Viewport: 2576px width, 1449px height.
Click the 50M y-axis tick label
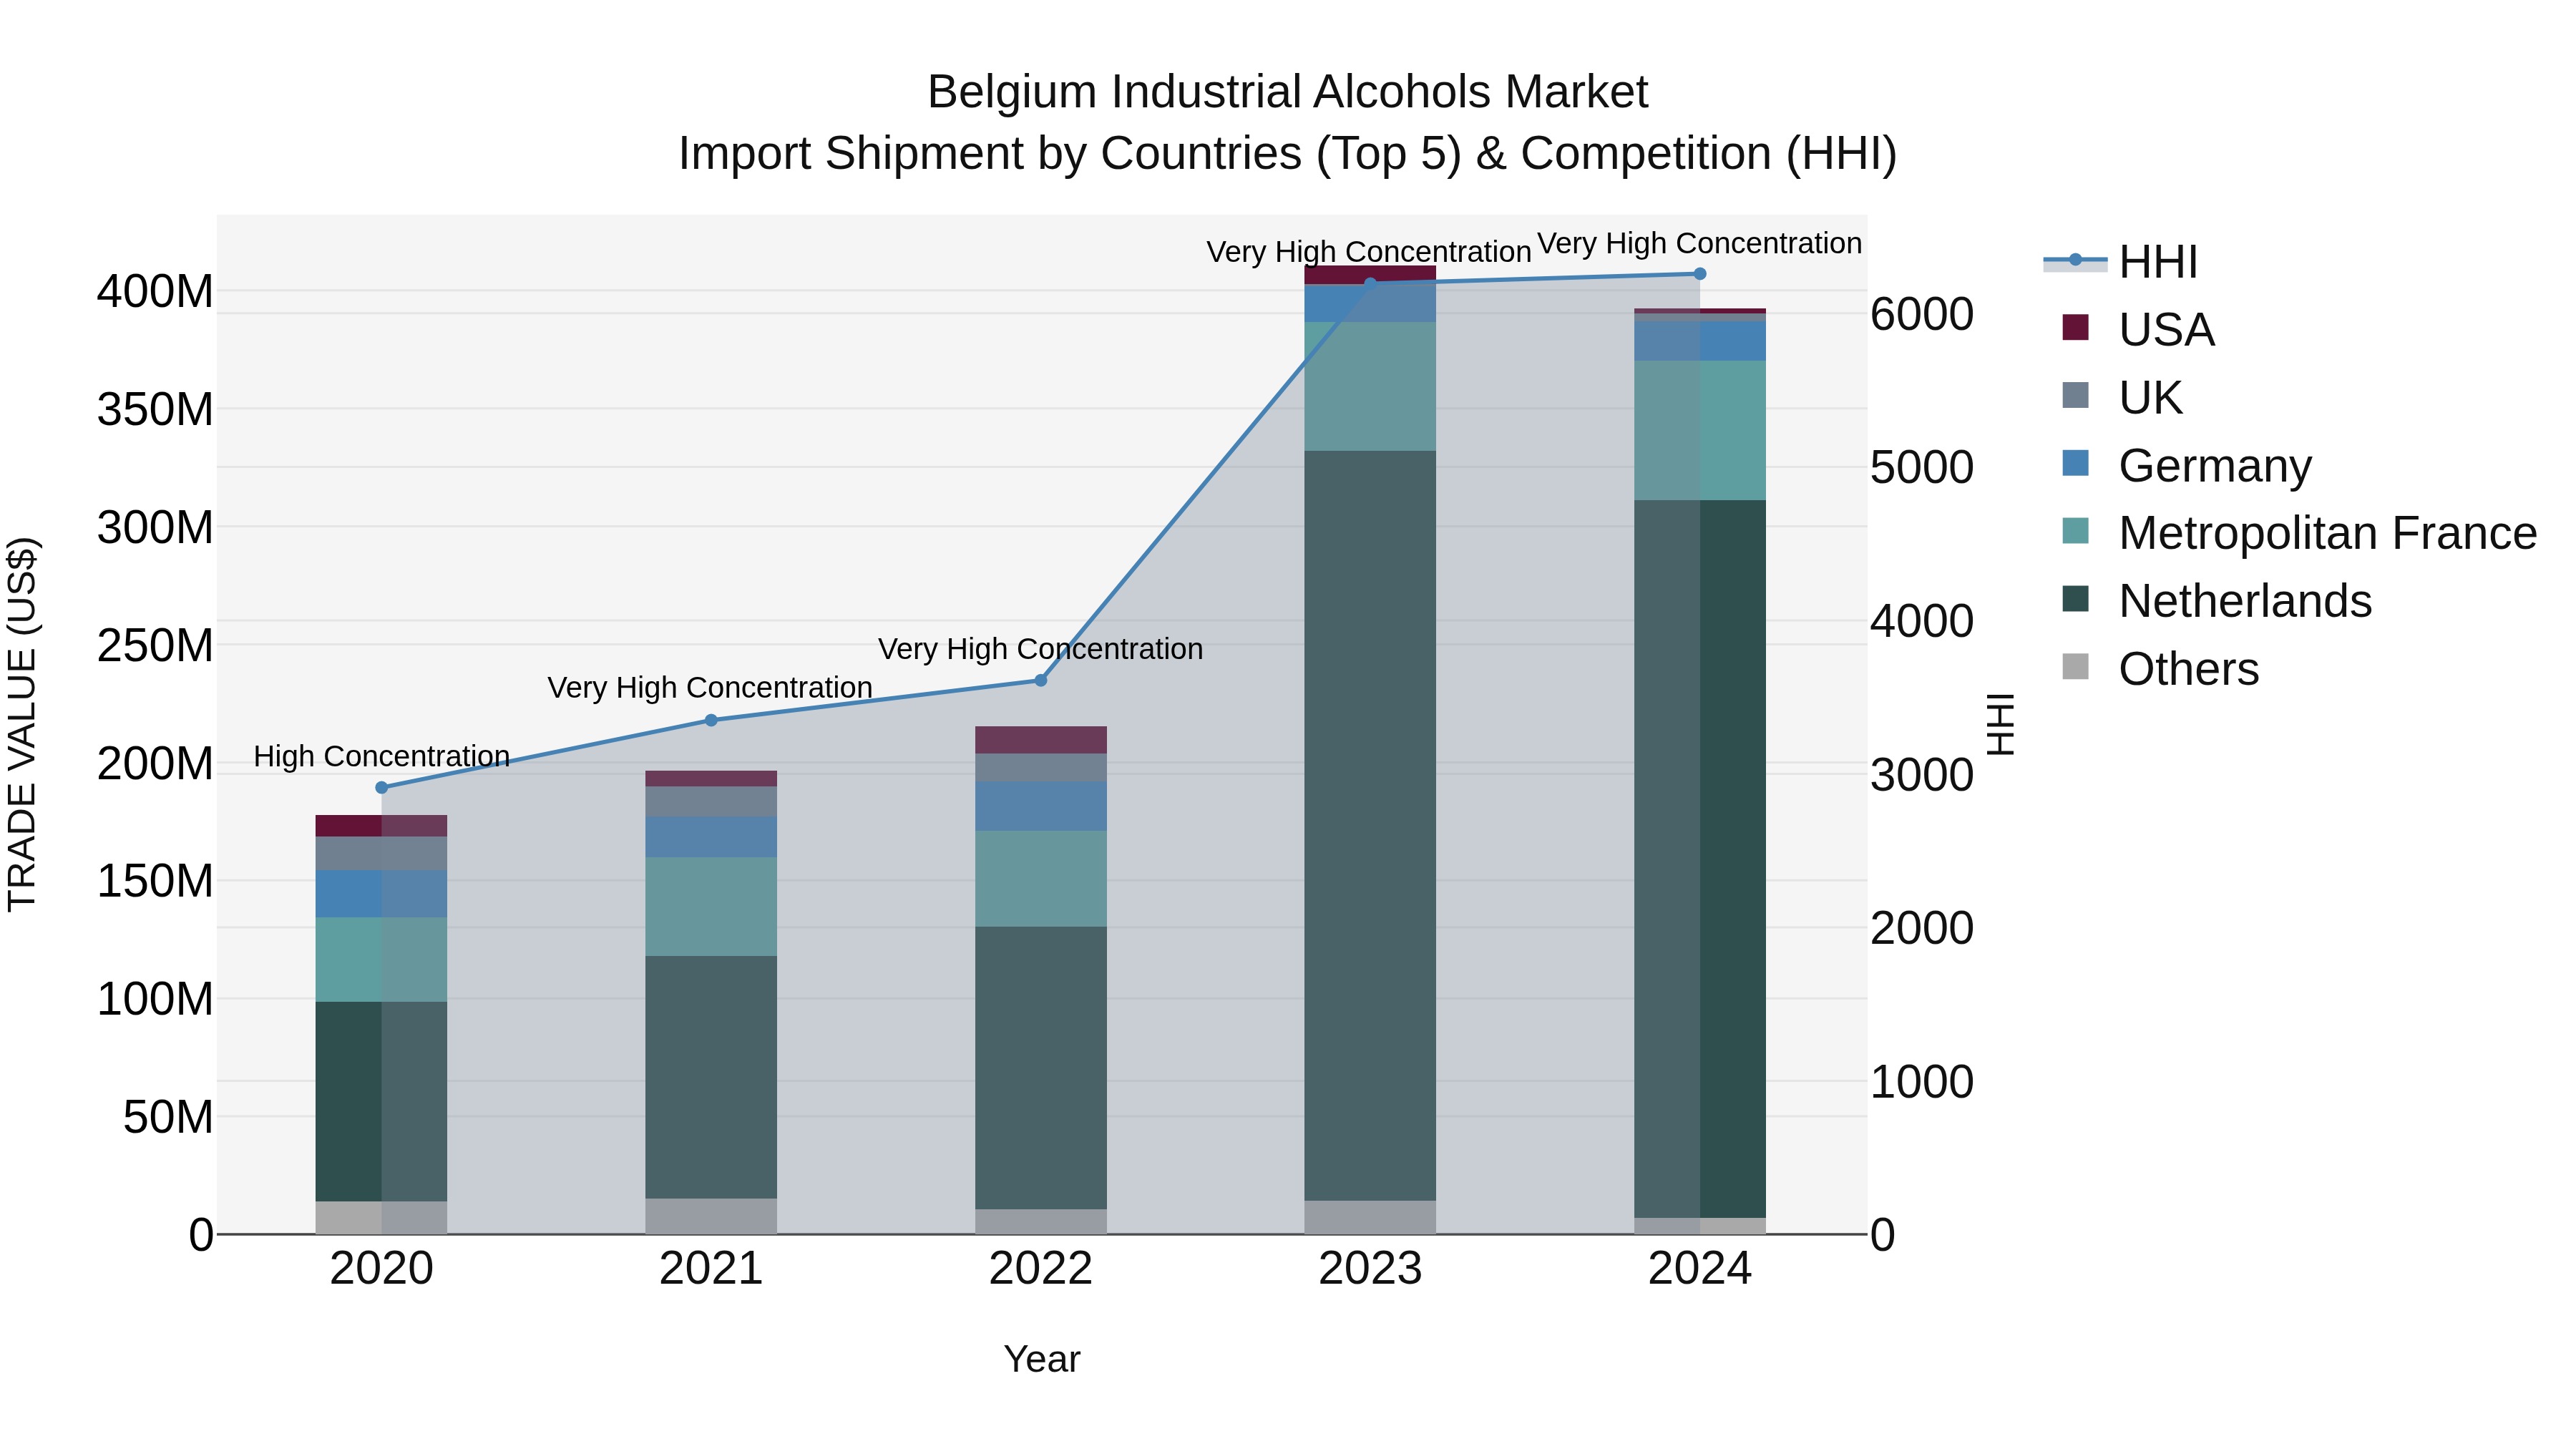pyautogui.click(x=168, y=1117)
